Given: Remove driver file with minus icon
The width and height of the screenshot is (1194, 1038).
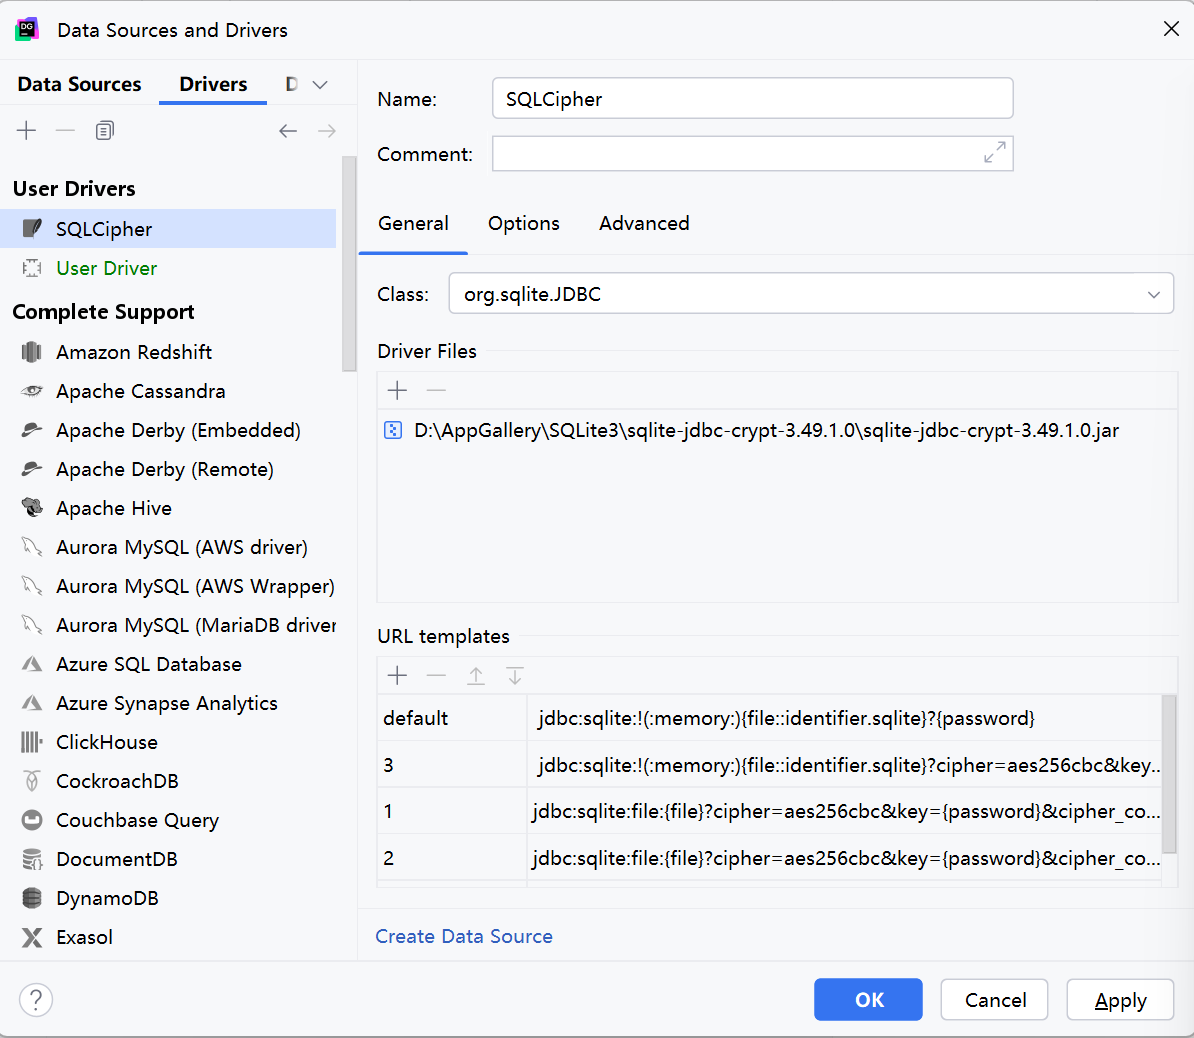Looking at the screenshot, I should coord(436,391).
